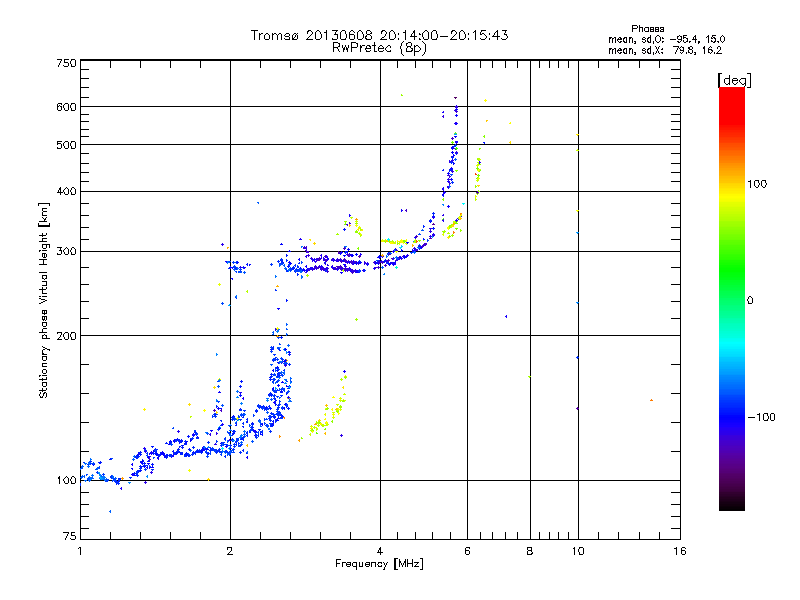Click y-axis tick label '75'
The width and height of the screenshot is (800, 600).
coord(70,536)
